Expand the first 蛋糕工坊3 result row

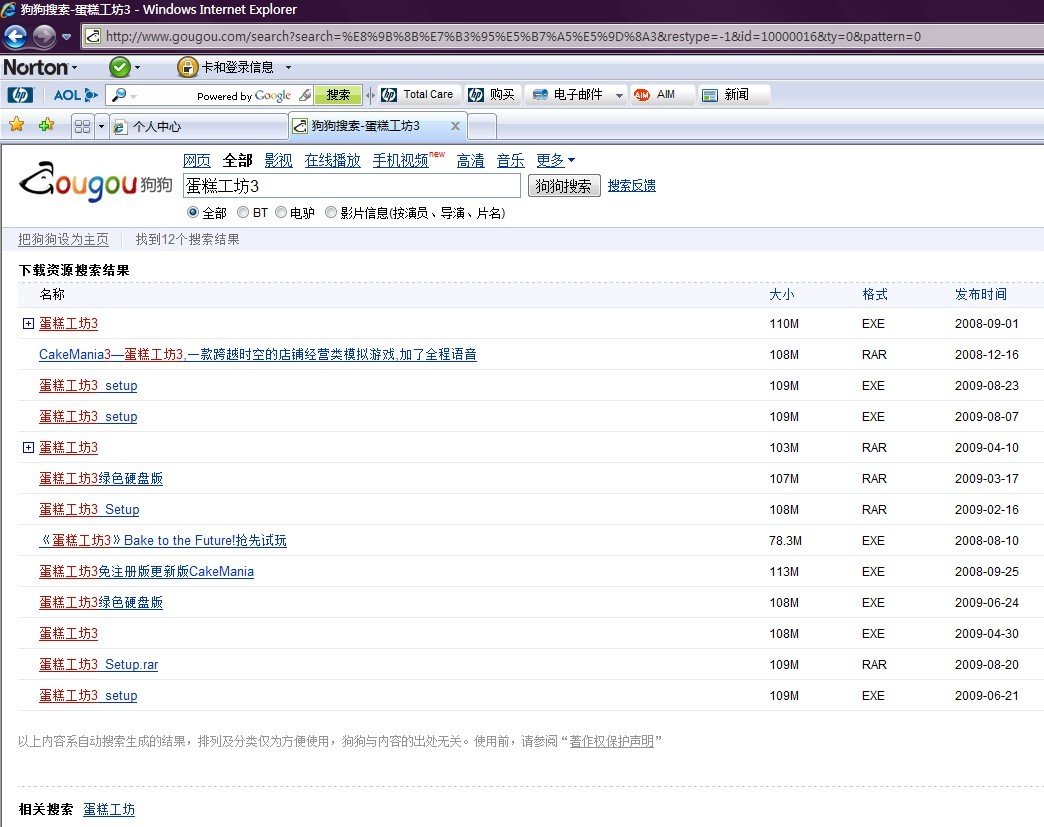point(28,324)
